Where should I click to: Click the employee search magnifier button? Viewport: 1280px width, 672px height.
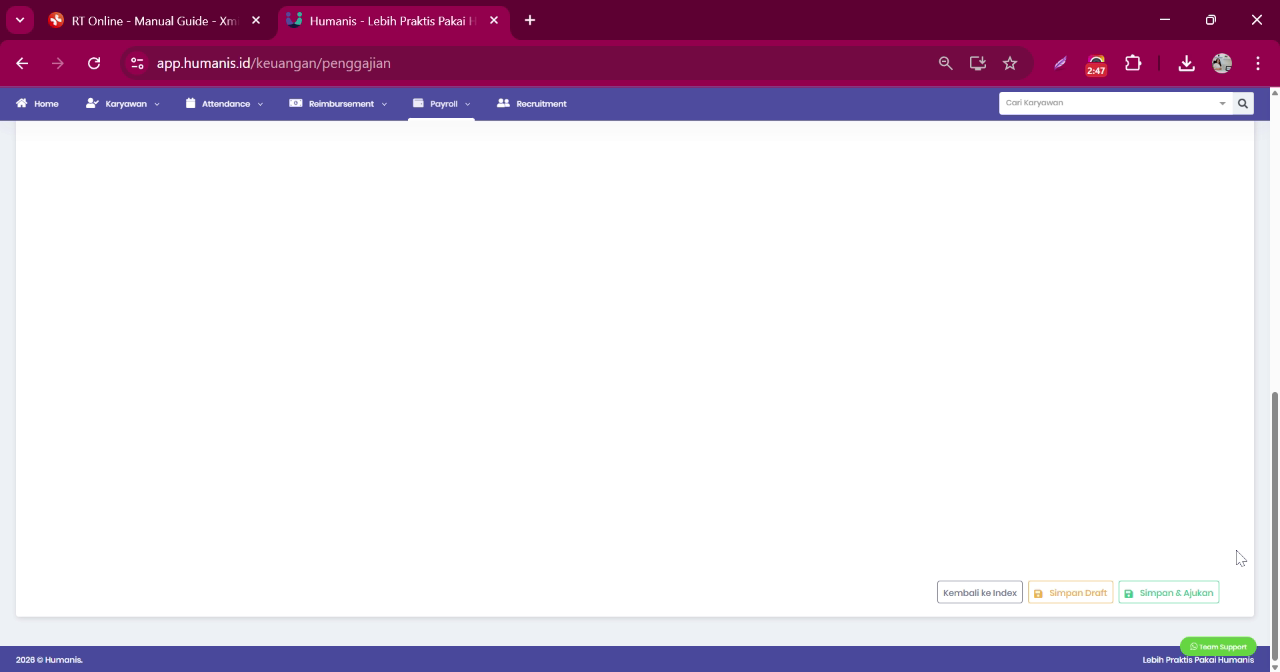tap(1243, 103)
